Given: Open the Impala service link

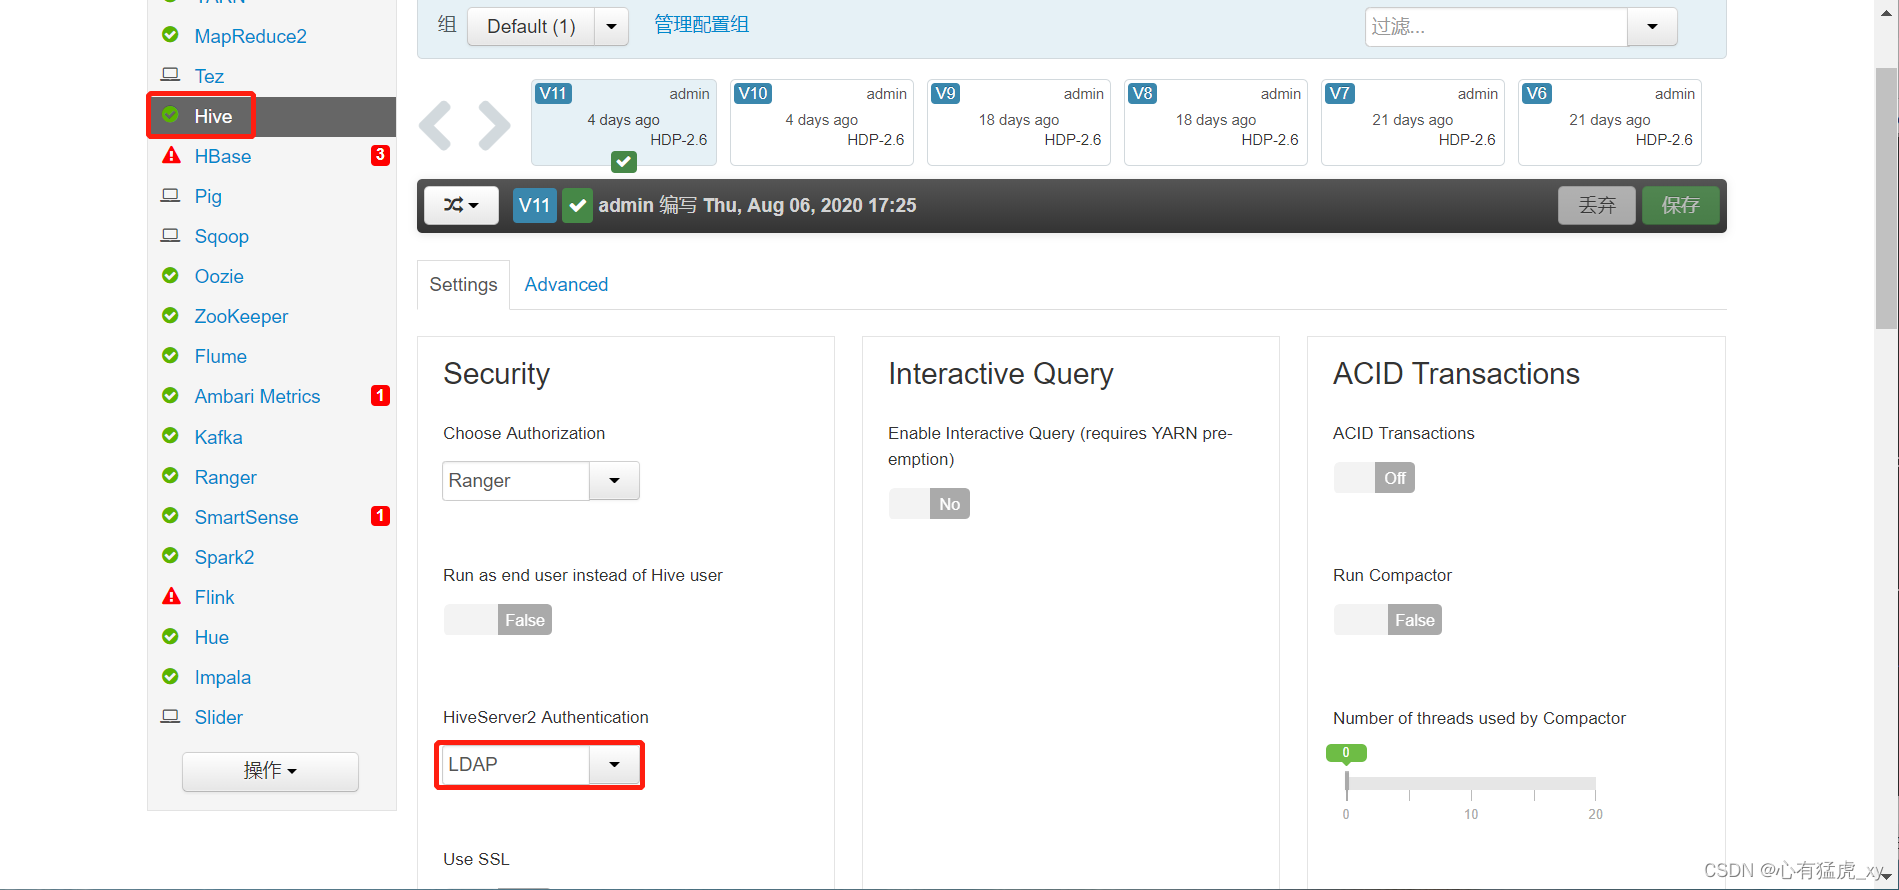Looking at the screenshot, I should tap(223, 677).
